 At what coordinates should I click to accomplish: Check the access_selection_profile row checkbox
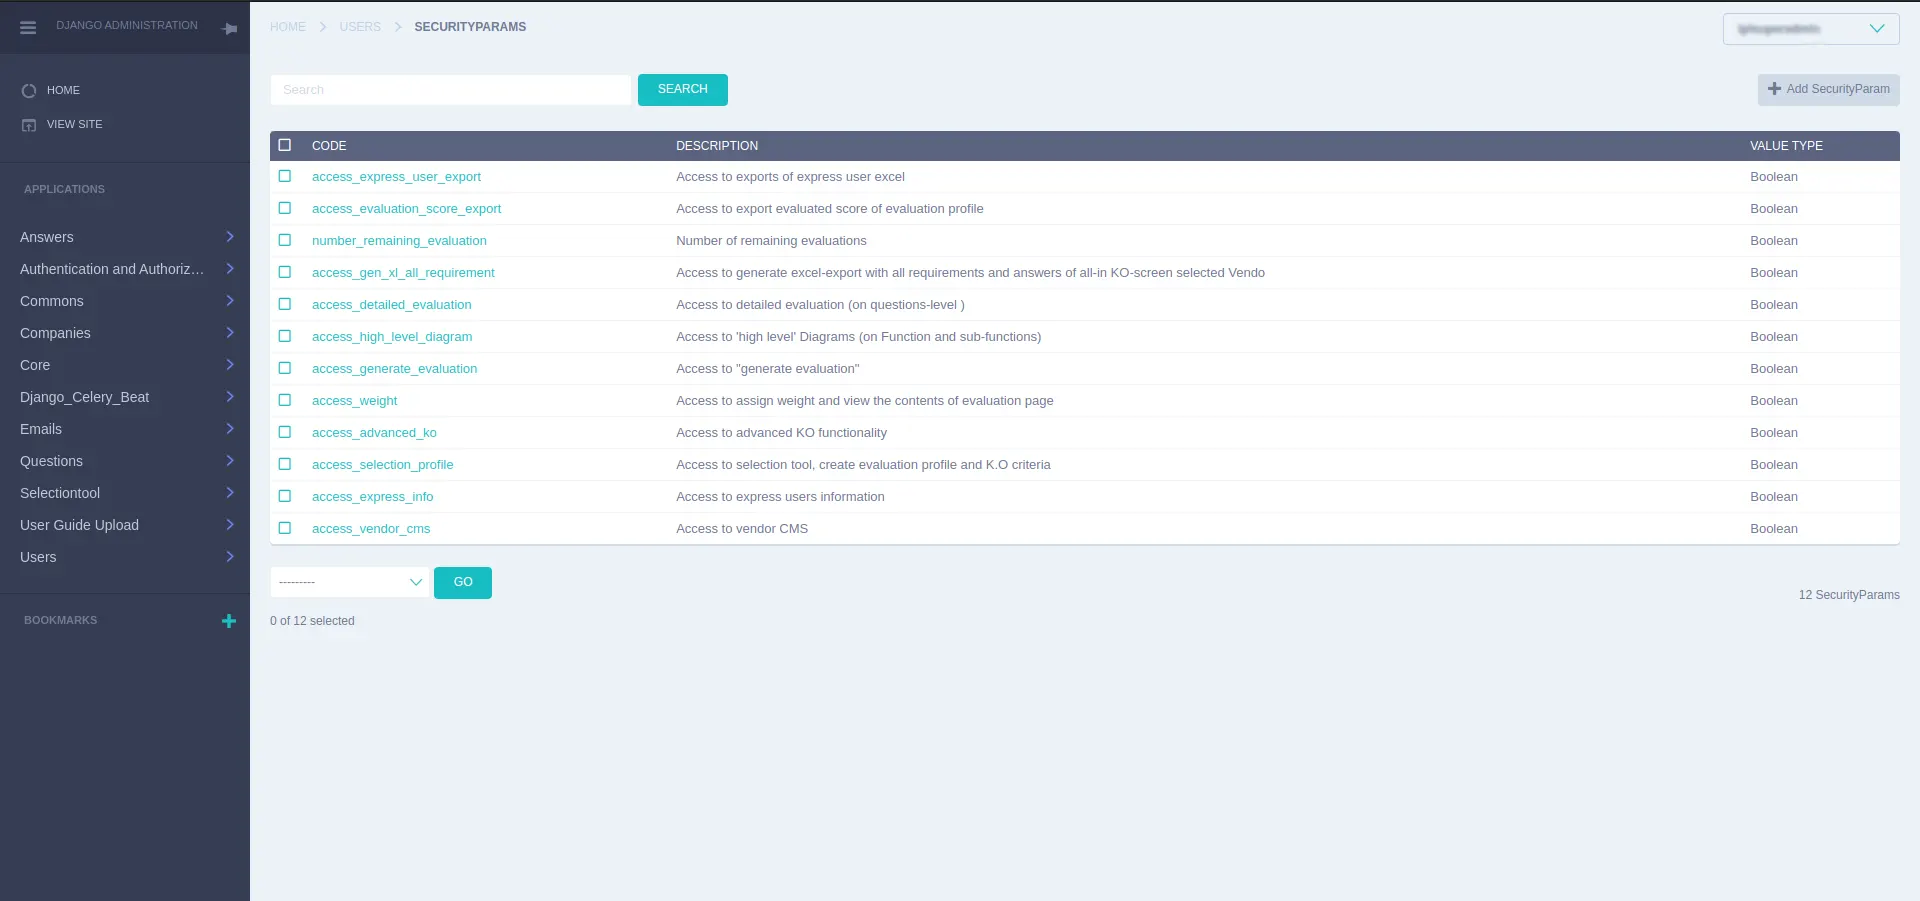tap(285, 464)
